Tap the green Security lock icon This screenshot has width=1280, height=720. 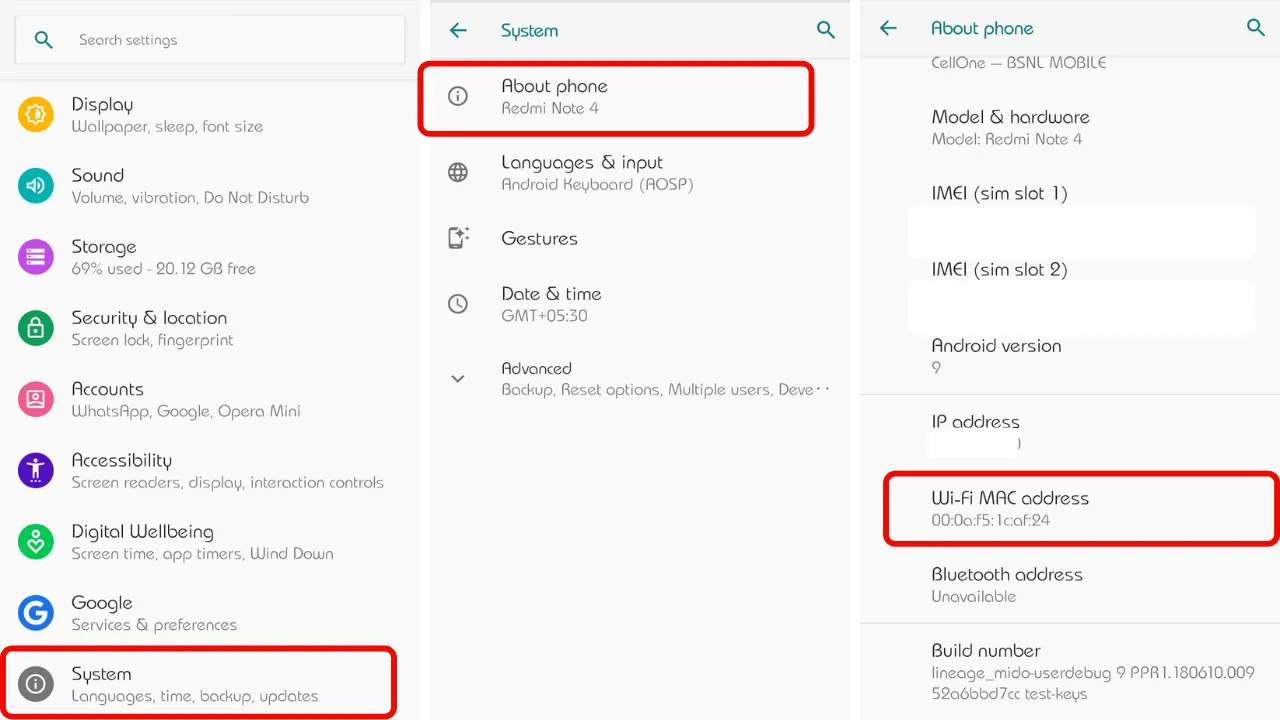36,328
